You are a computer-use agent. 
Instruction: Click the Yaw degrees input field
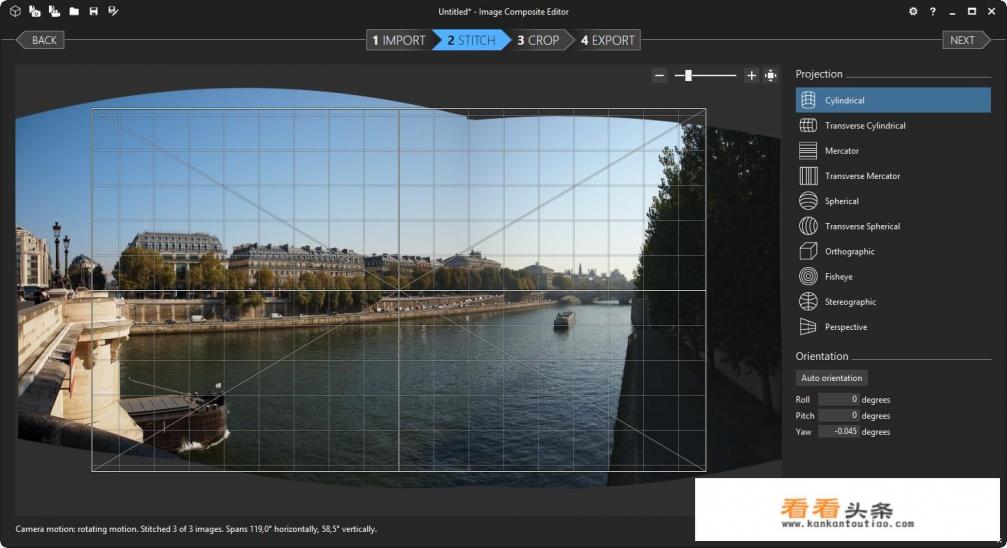click(x=839, y=432)
